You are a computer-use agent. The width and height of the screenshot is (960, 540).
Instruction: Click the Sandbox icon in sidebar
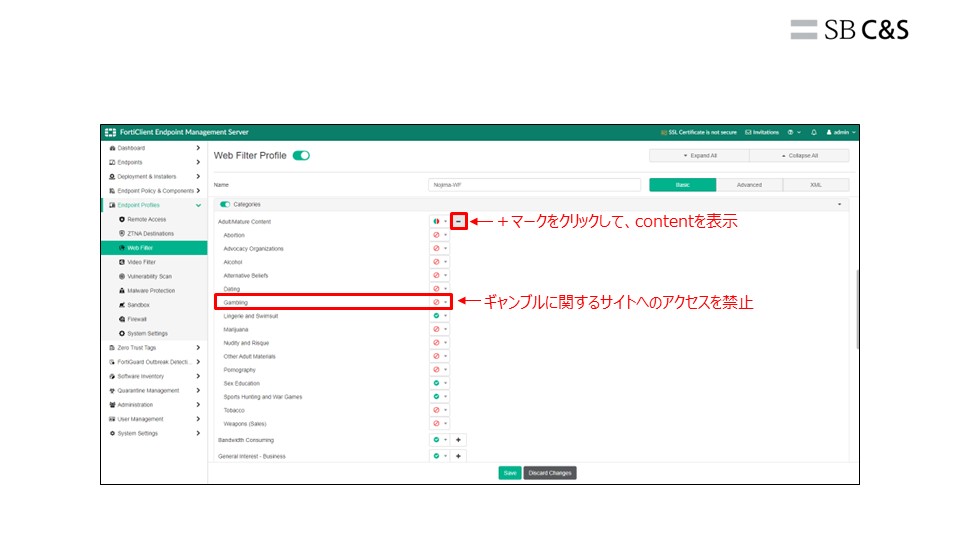pyautogui.click(x=122, y=305)
